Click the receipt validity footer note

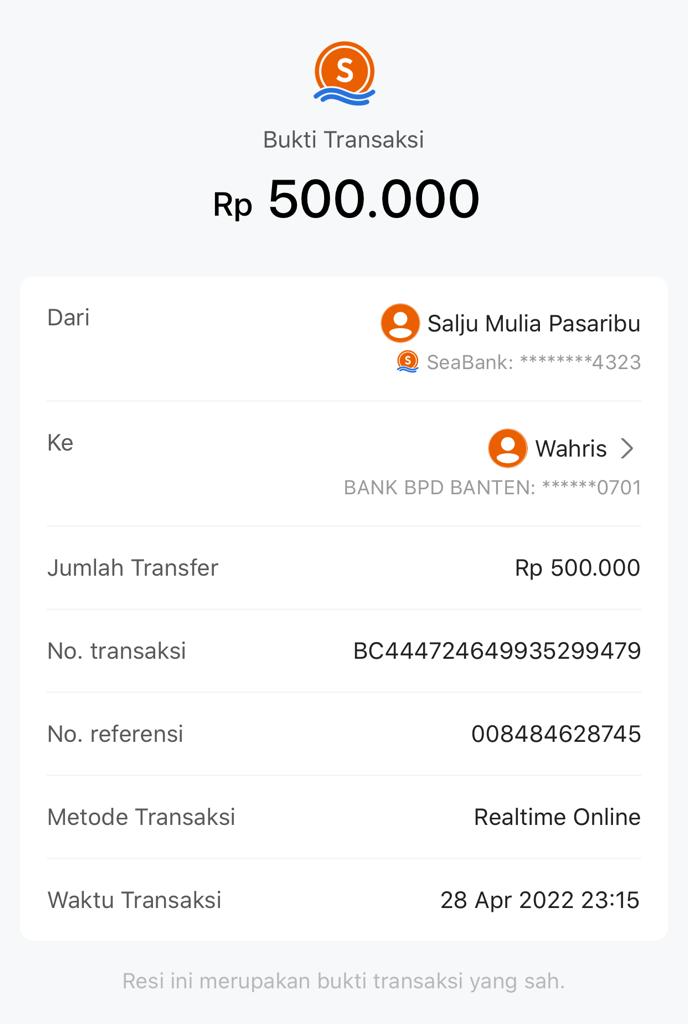coord(343,980)
